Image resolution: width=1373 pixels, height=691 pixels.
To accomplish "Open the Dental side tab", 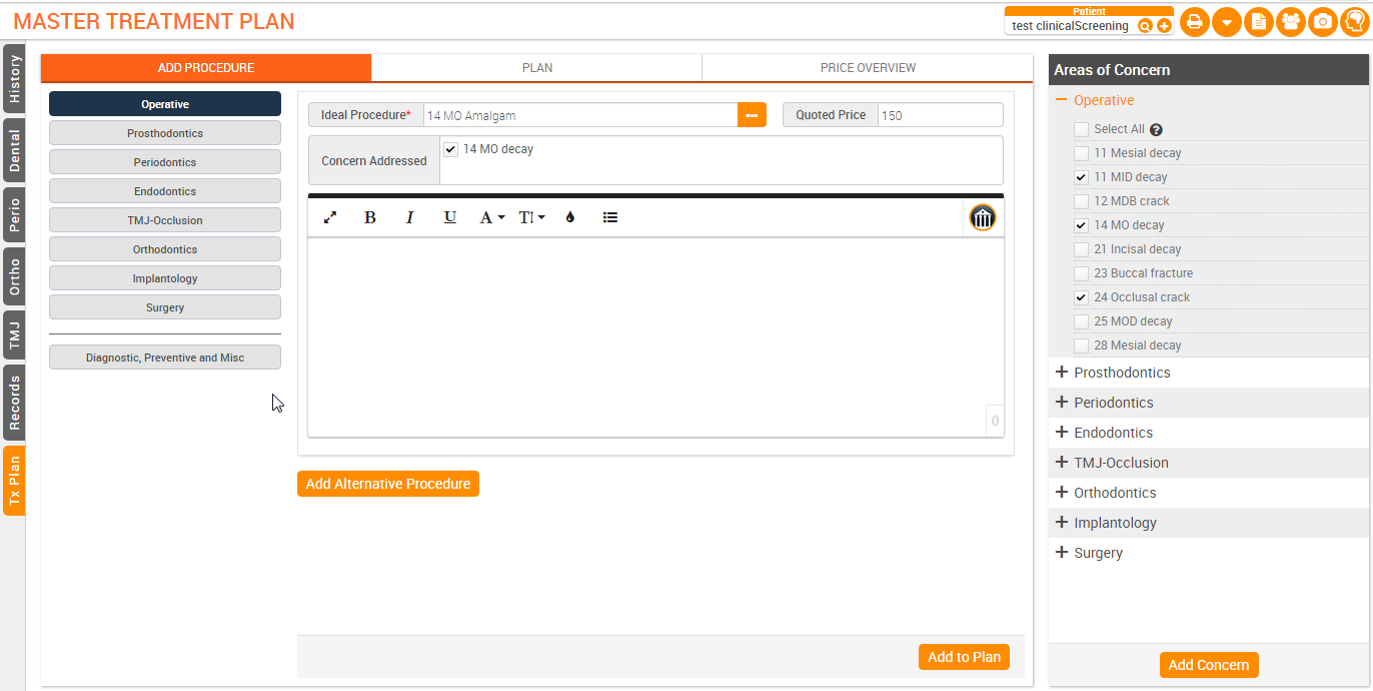I will click(x=15, y=150).
